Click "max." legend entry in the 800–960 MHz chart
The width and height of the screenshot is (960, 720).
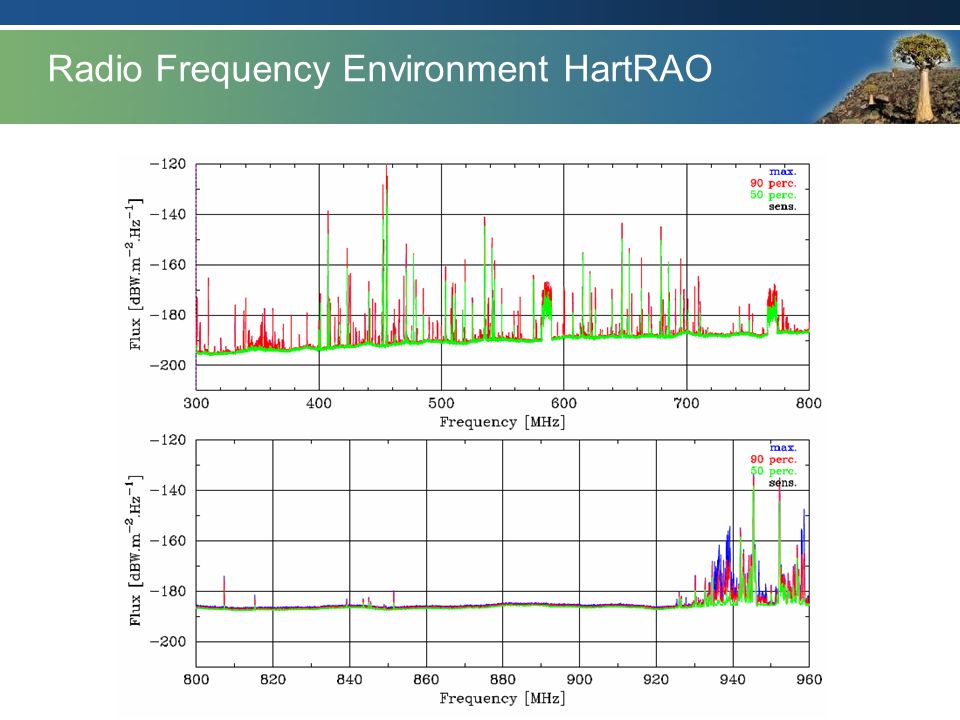pyautogui.click(x=782, y=448)
